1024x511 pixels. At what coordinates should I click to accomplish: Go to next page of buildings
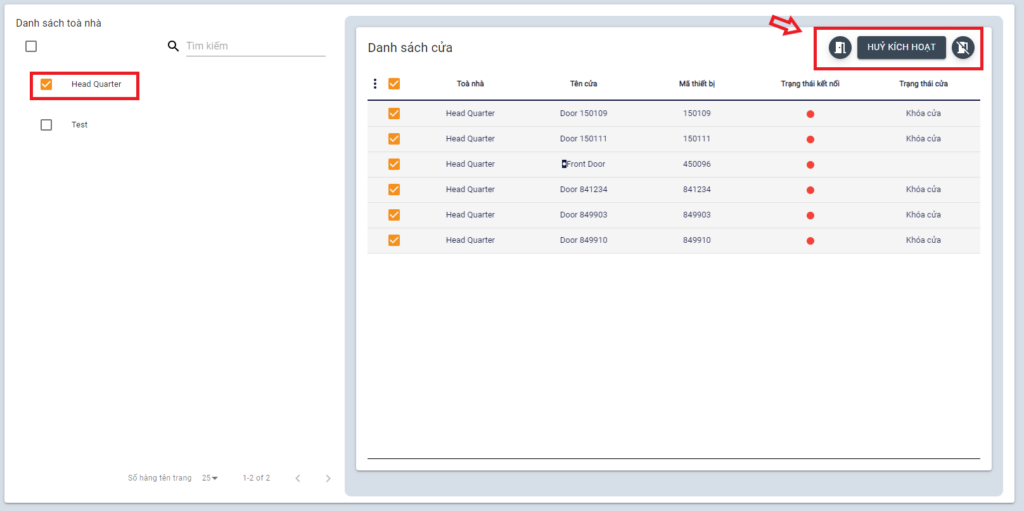[x=328, y=478]
